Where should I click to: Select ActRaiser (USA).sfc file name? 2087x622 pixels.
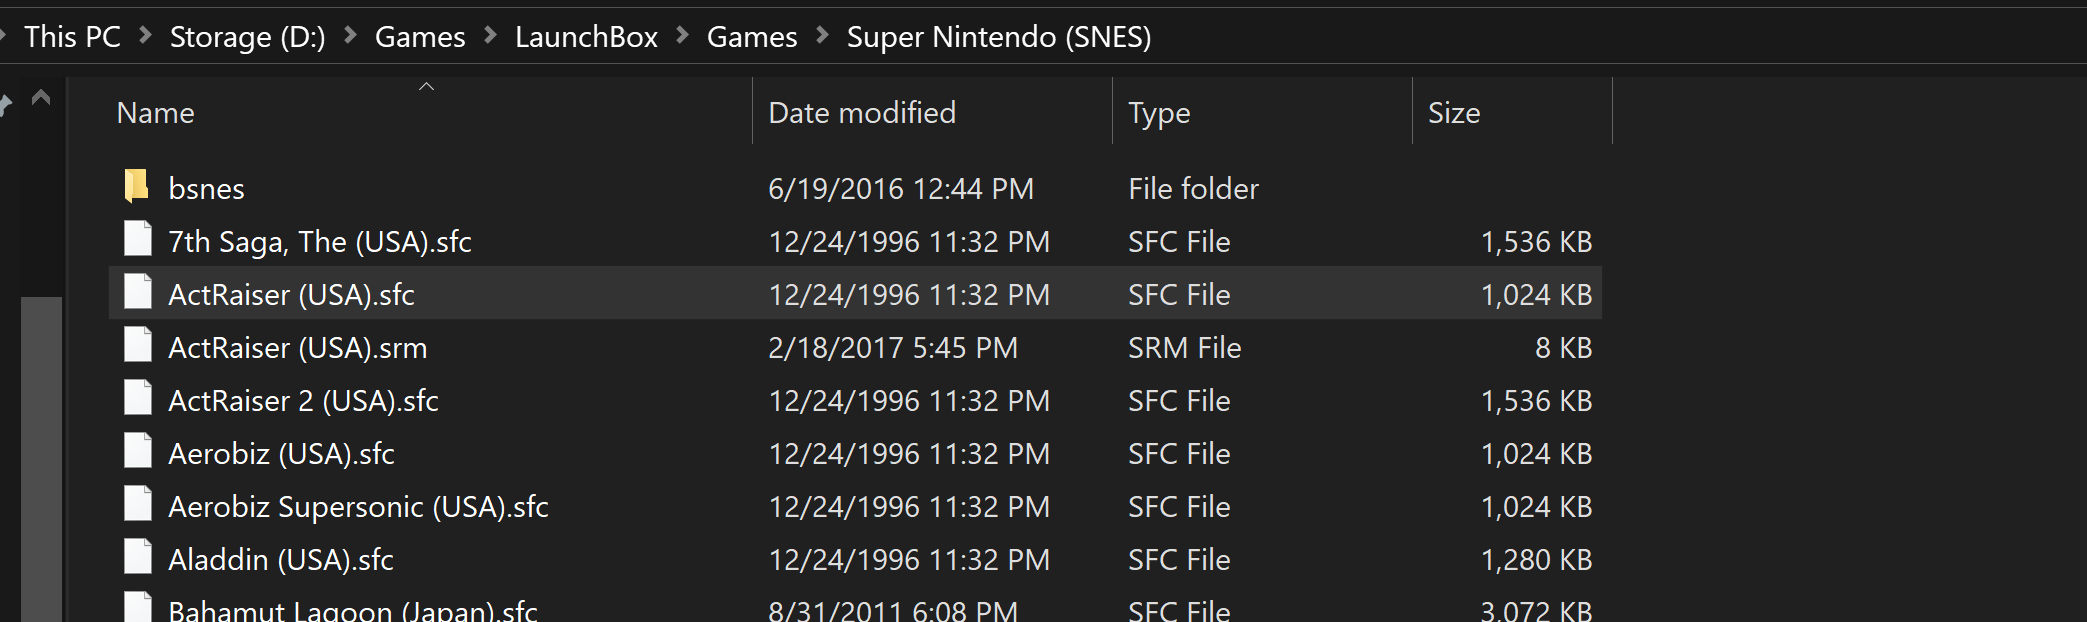coord(291,294)
